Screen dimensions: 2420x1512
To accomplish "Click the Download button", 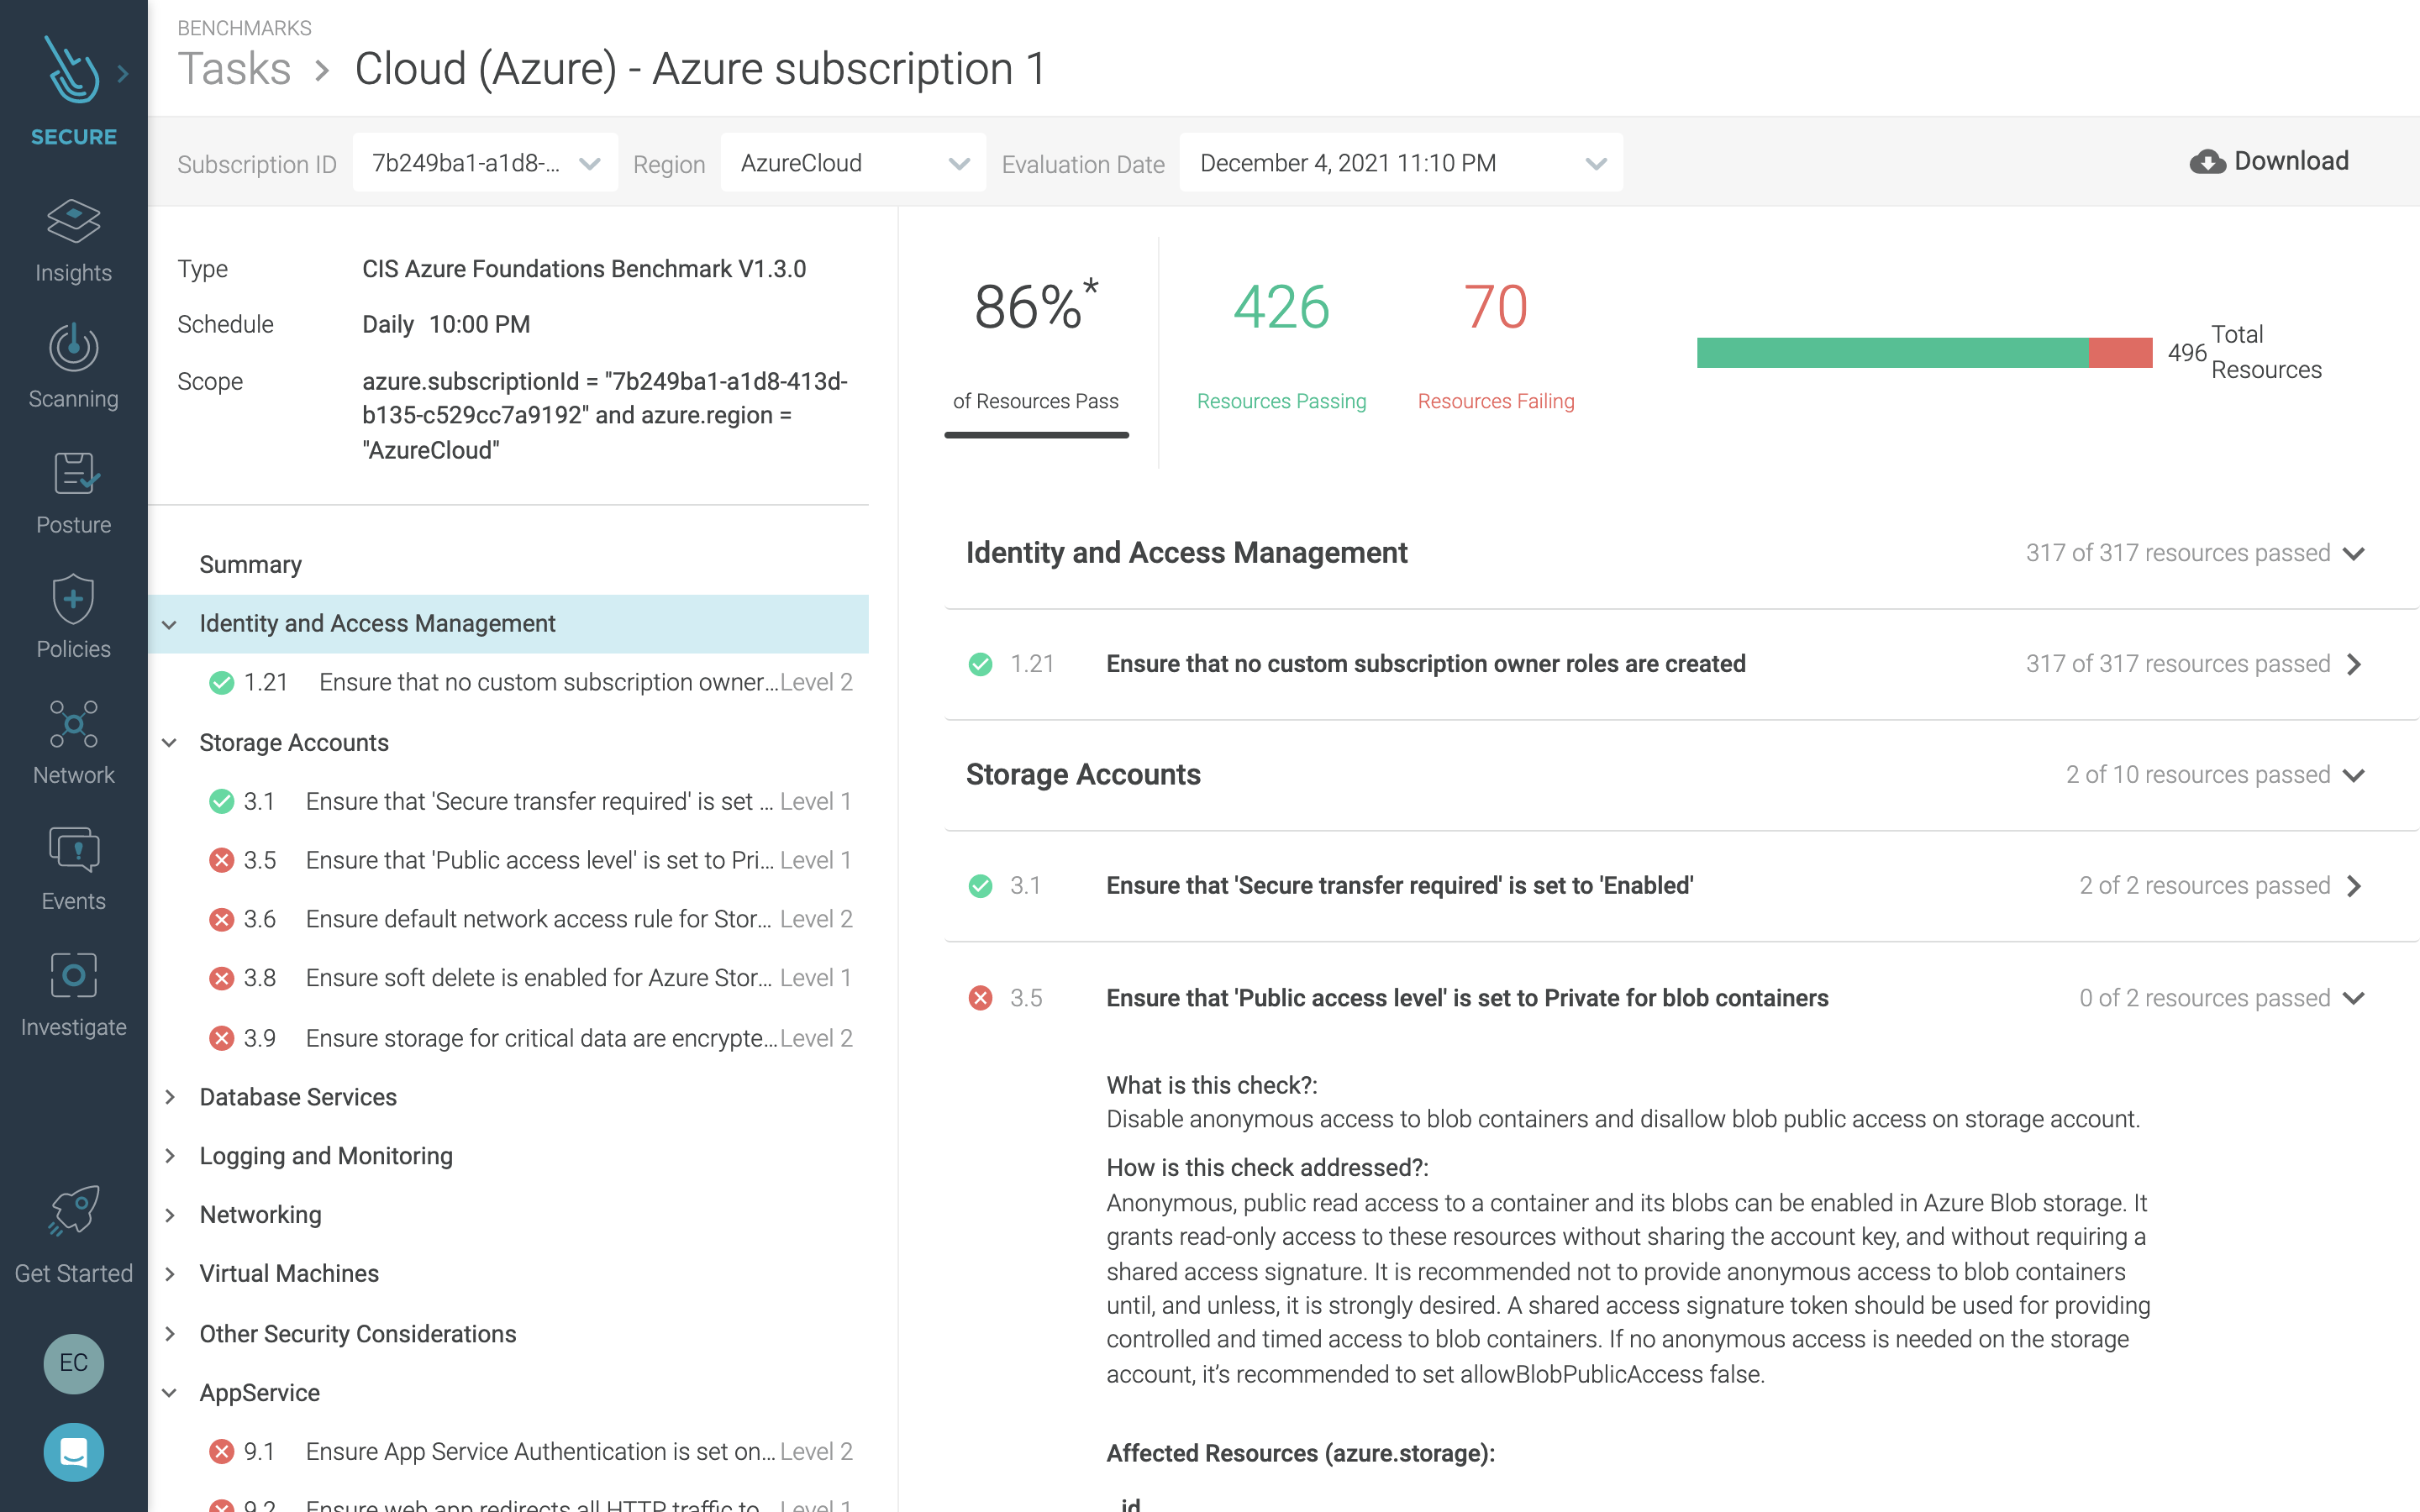I will 2268,160.
